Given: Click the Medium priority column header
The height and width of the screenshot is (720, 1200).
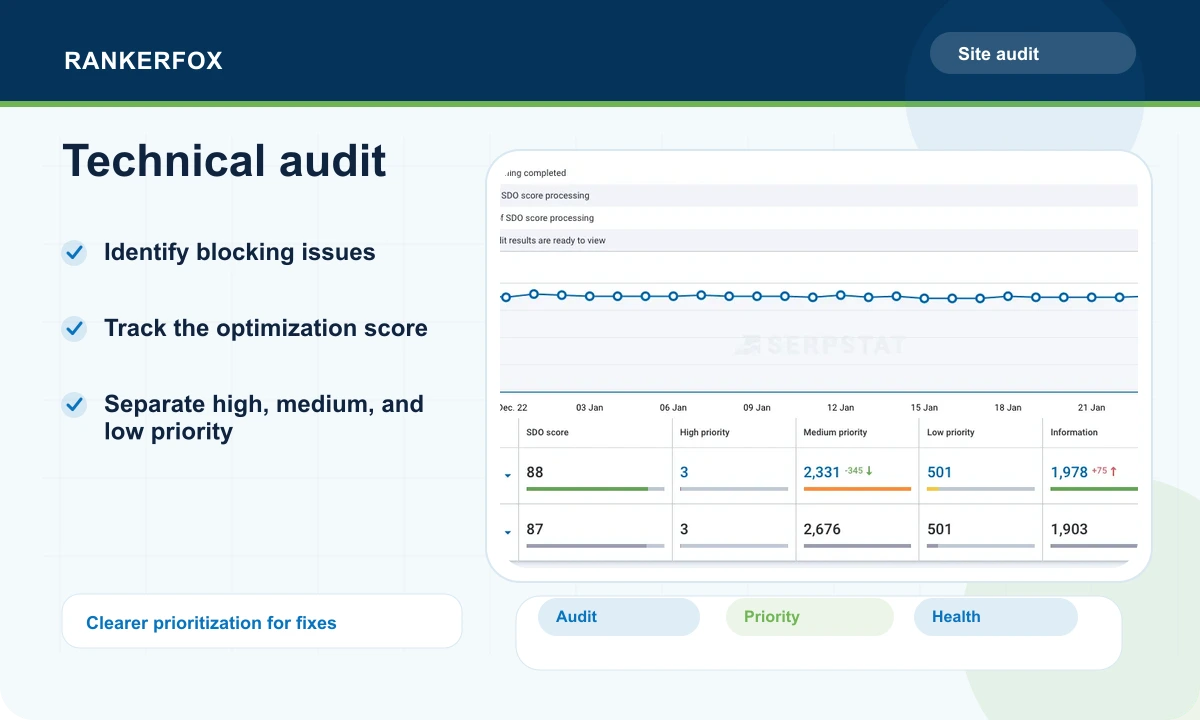Looking at the screenshot, I should pos(835,433).
